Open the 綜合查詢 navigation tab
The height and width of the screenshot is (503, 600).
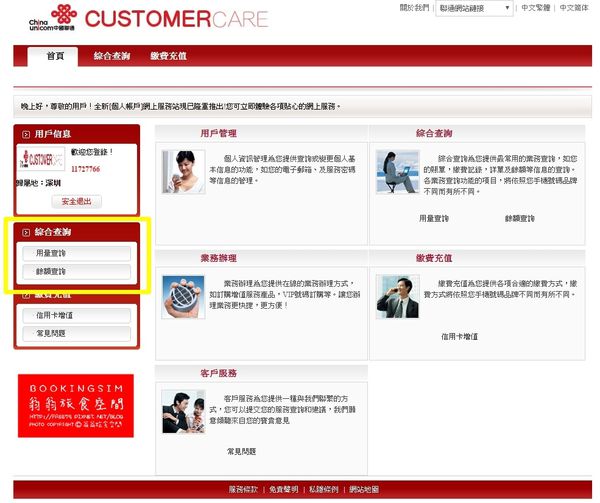(111, 57)
